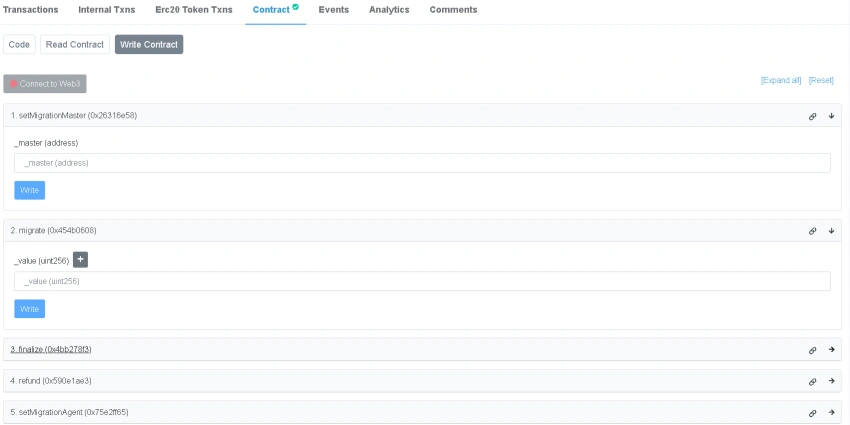Copy permalink icon for migrate function
The image size is (850, 425).
pos(812,231)
